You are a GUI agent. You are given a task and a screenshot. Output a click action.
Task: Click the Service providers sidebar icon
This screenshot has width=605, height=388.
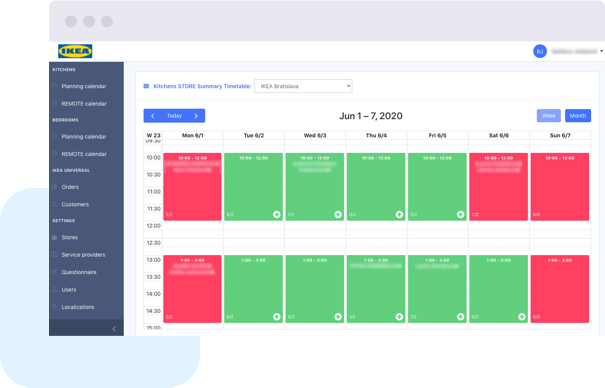click(54, 254)
